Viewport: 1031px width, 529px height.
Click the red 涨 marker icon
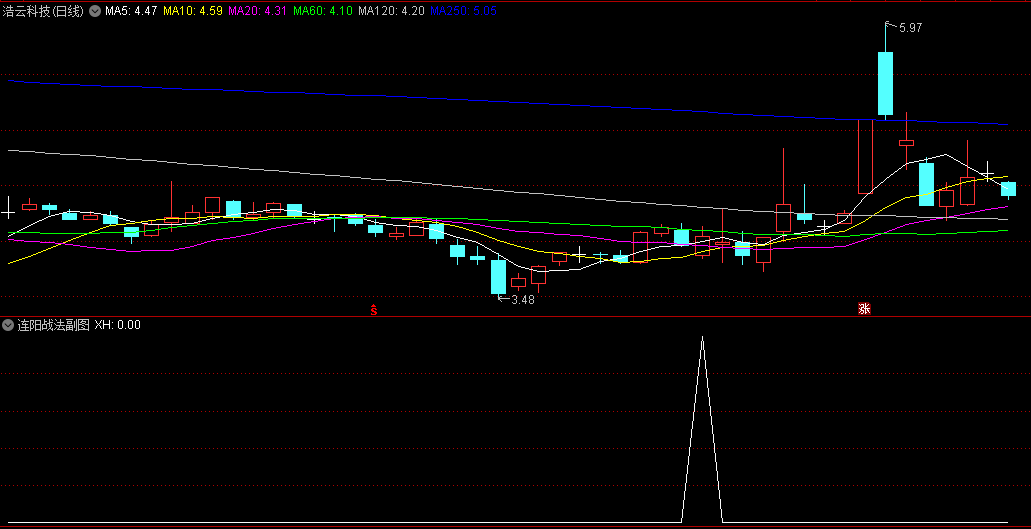[864, 309]
